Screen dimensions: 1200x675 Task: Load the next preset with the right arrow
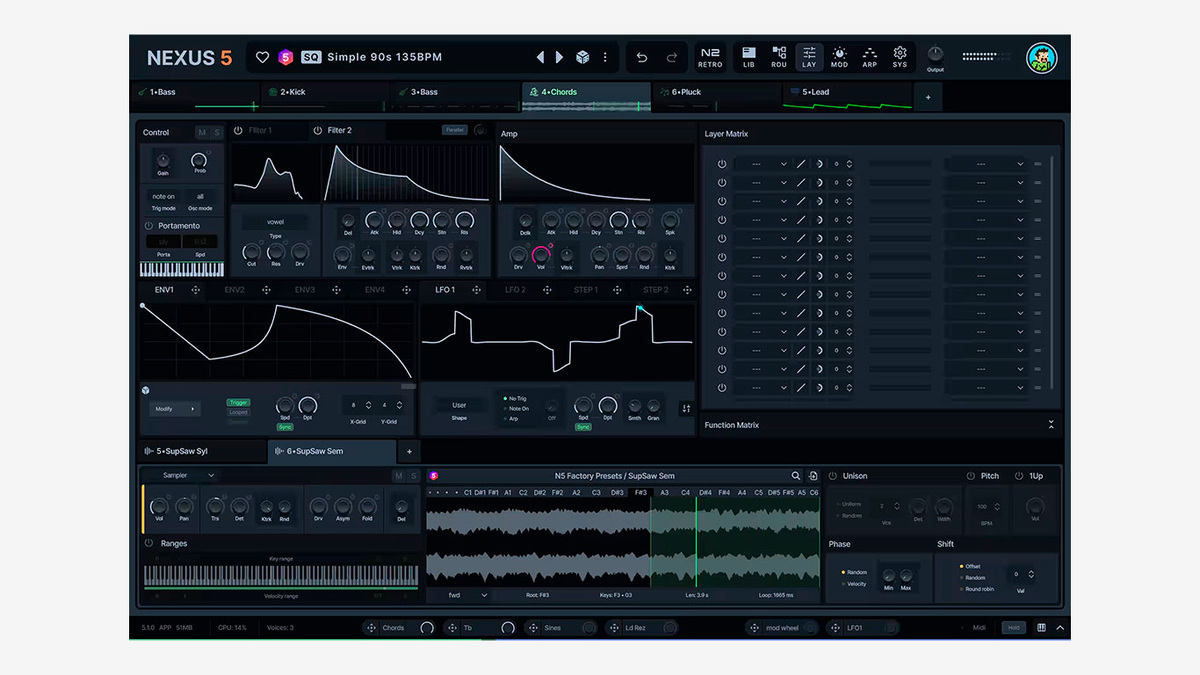coord(560,58)
